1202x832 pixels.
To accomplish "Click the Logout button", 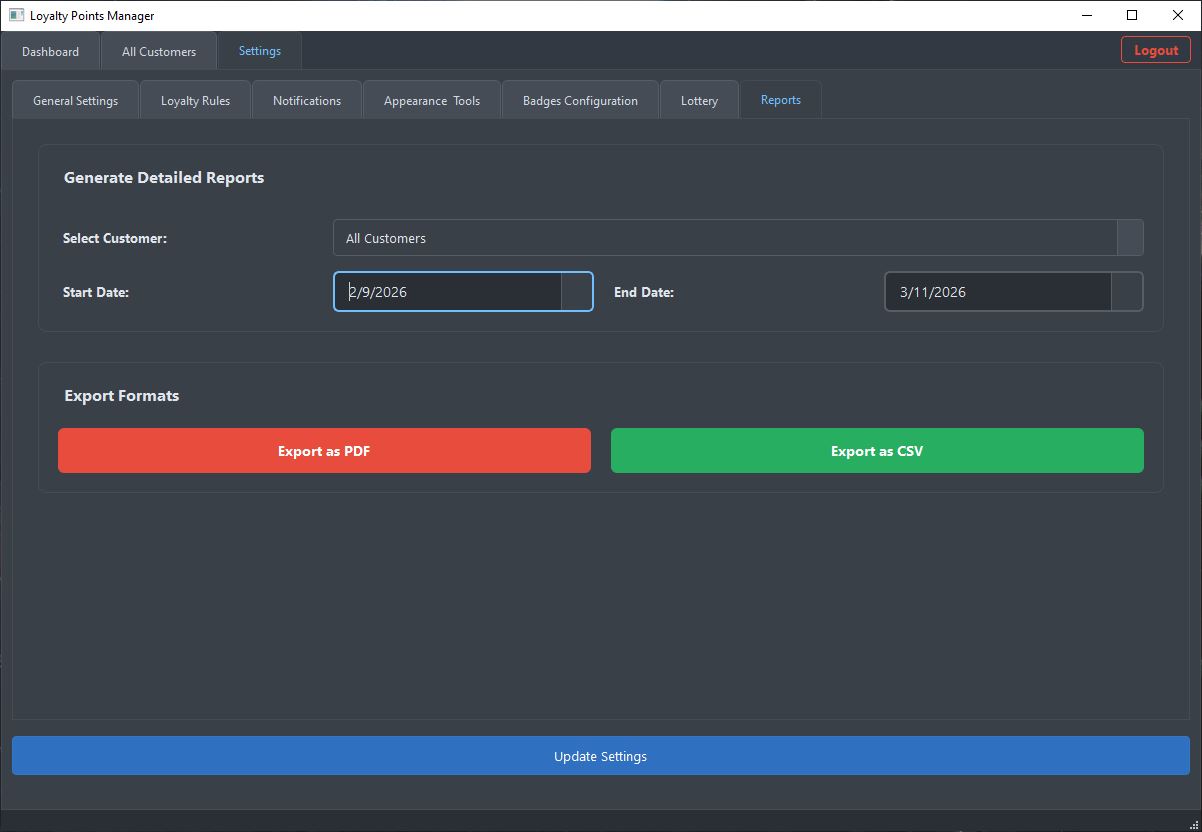I will 1155,51.
